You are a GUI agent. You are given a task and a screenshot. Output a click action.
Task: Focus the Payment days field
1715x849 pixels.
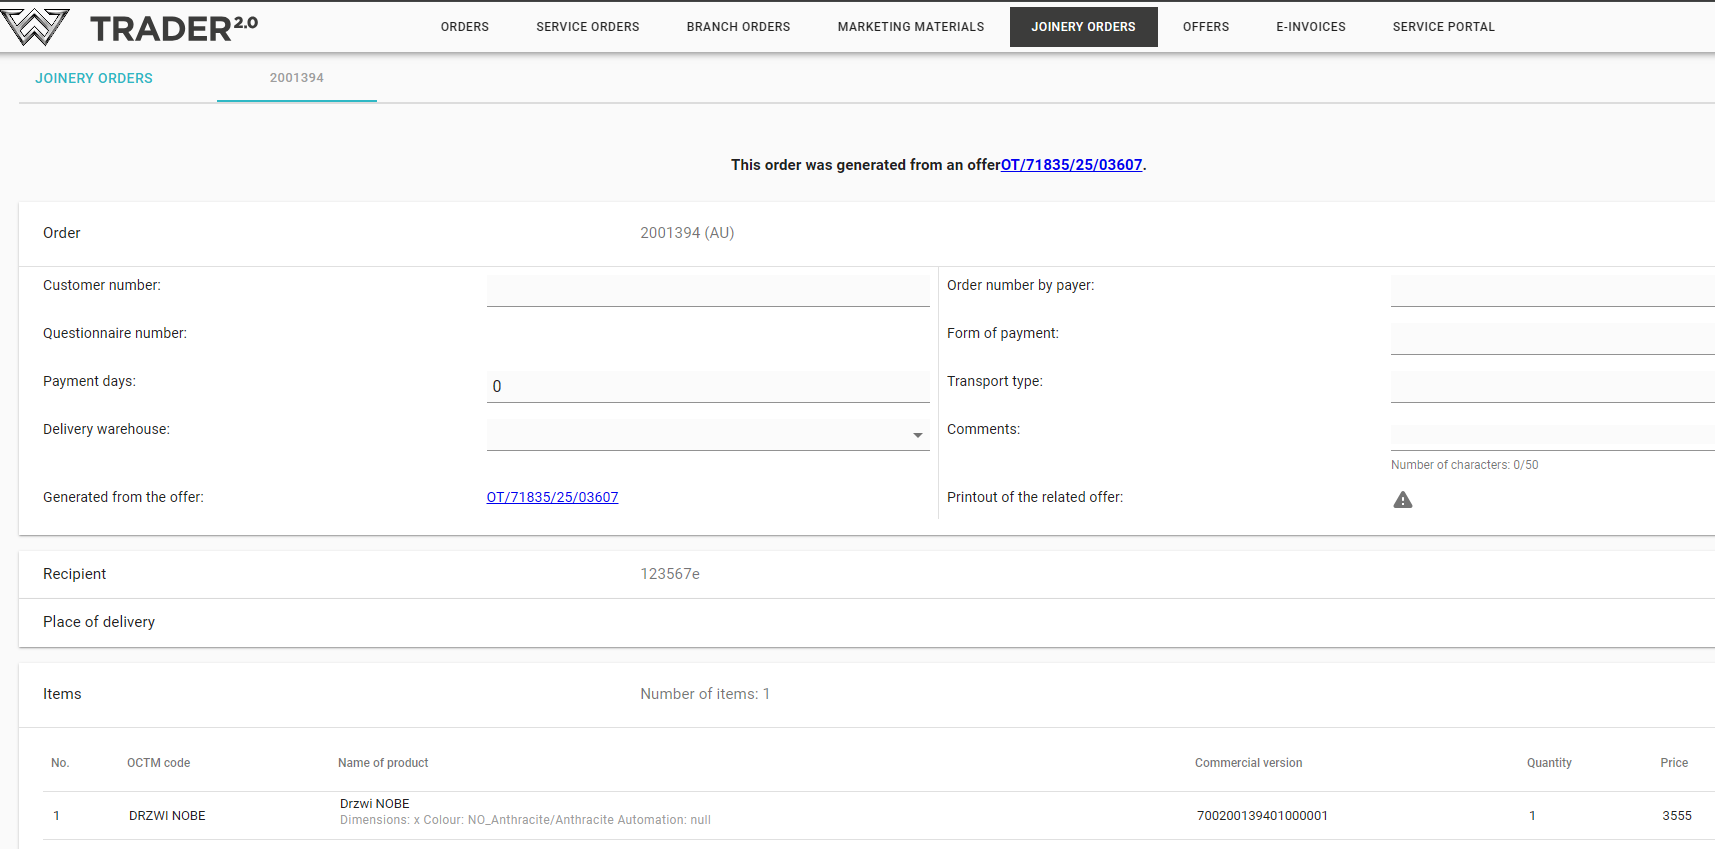click(x=707, y=386)
